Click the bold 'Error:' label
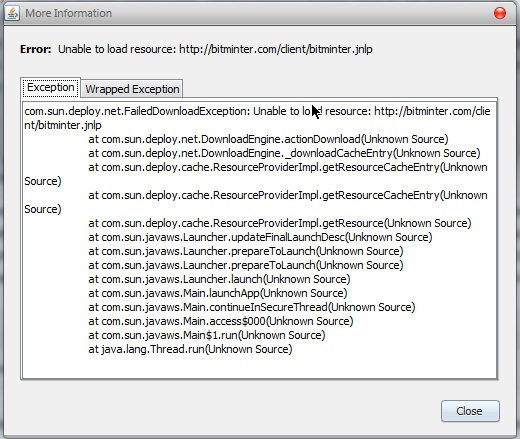Image resolution: width=520 pixels, height=439 pixels. [36, 49]
